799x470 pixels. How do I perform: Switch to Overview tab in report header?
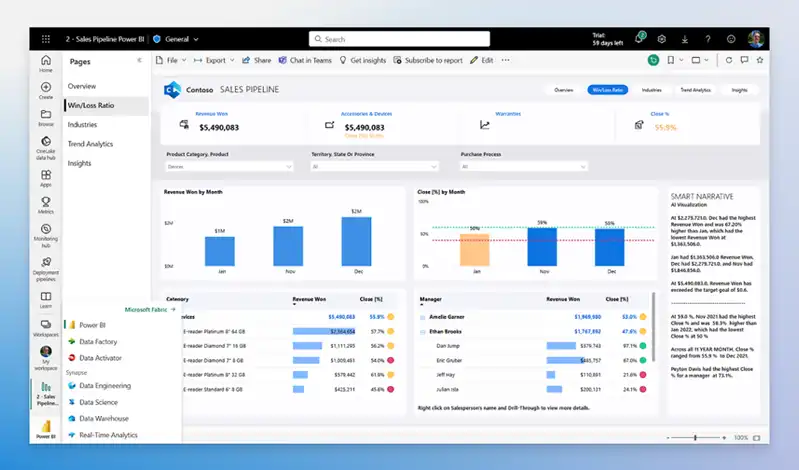click(564, 90)
